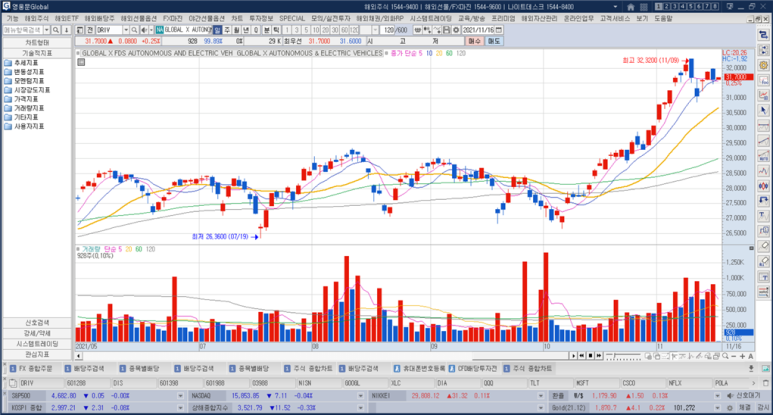Switch to the CFD배당투자전 tab
The width and height of the screenshot is (773, 415).
point(473,369)
